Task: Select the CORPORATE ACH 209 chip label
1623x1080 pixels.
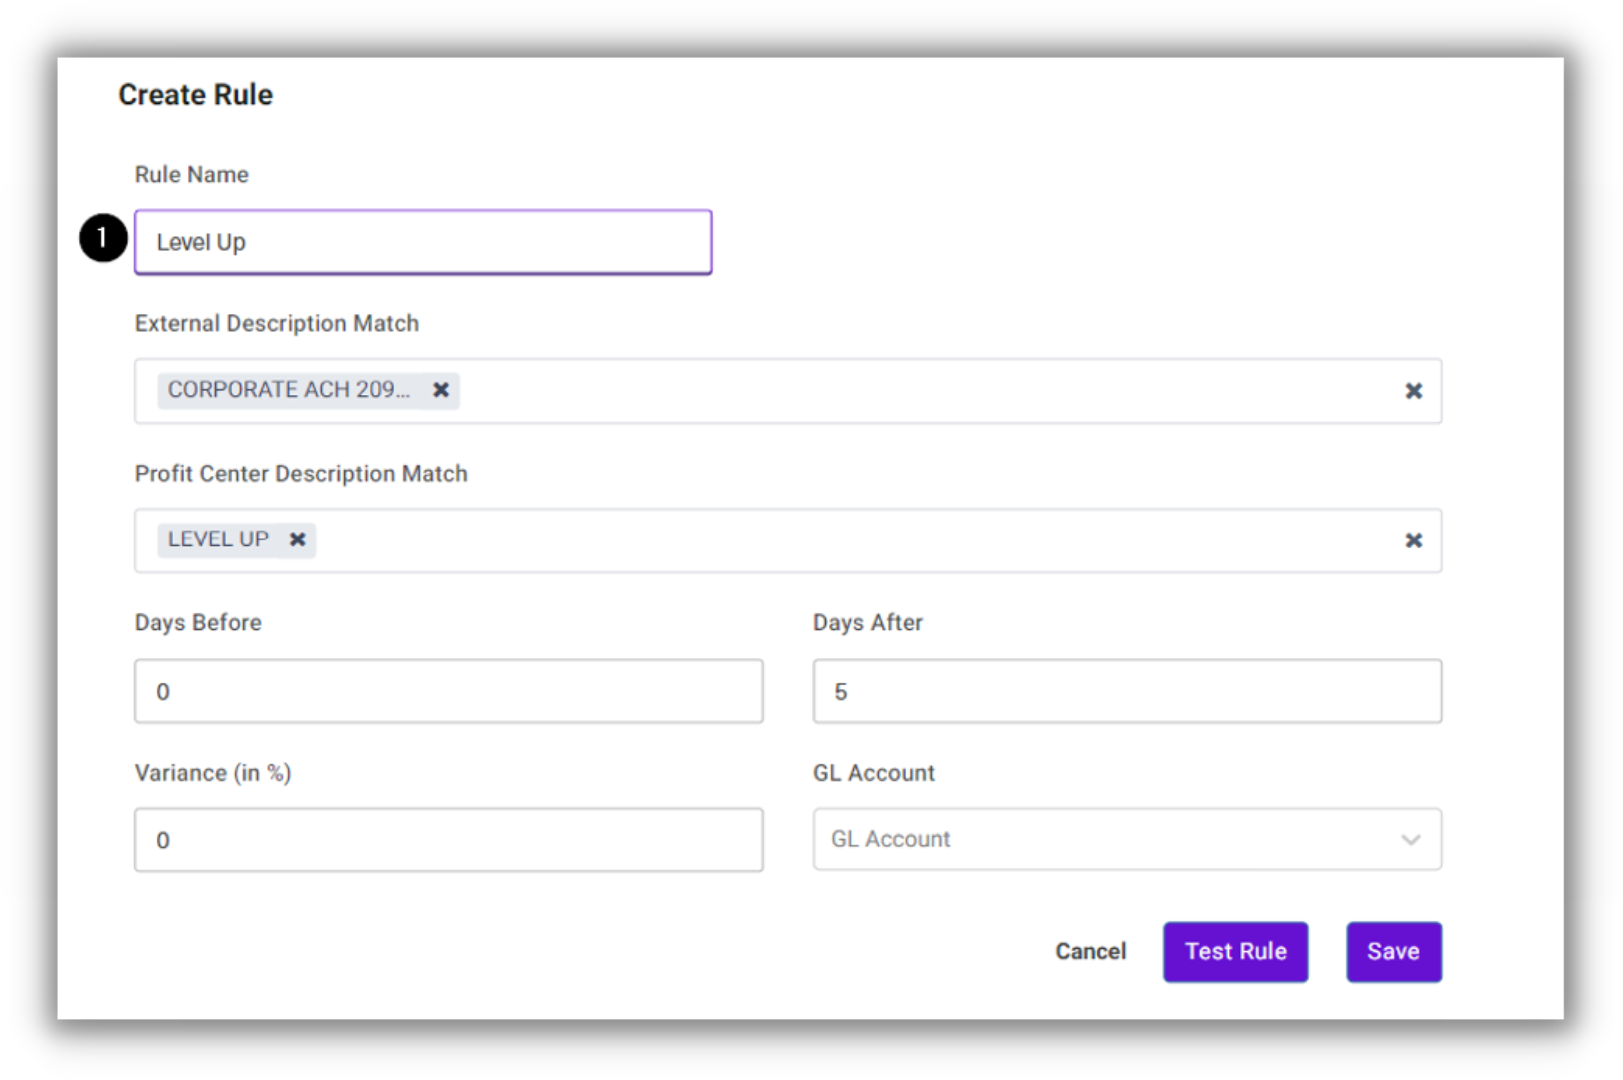Action: tap(289, 390)
